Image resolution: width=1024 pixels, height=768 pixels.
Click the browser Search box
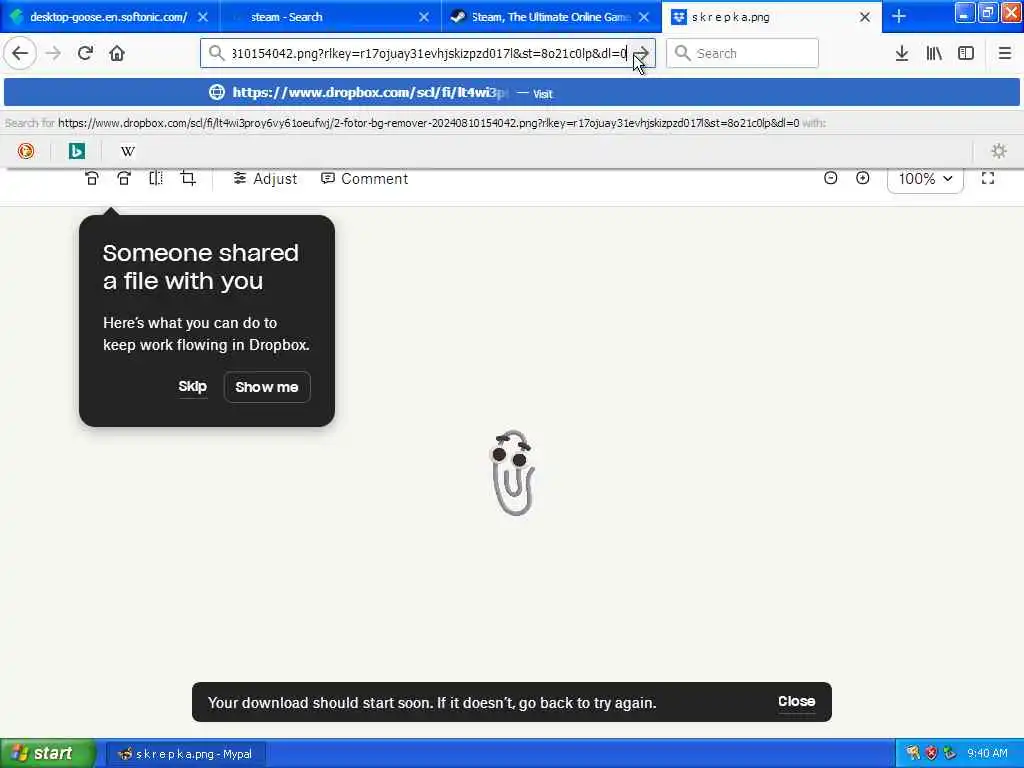tap(743, 53)
